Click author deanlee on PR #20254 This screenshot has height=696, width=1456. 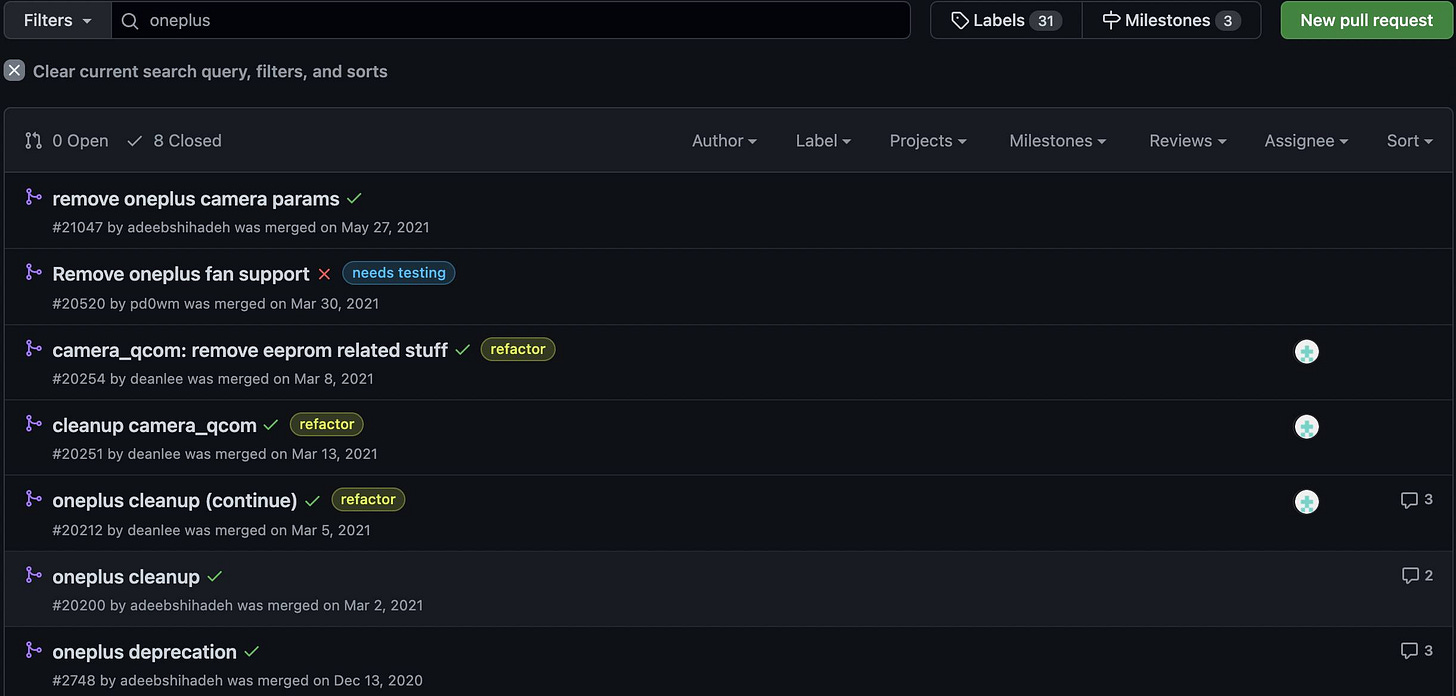tap(157, 379)
